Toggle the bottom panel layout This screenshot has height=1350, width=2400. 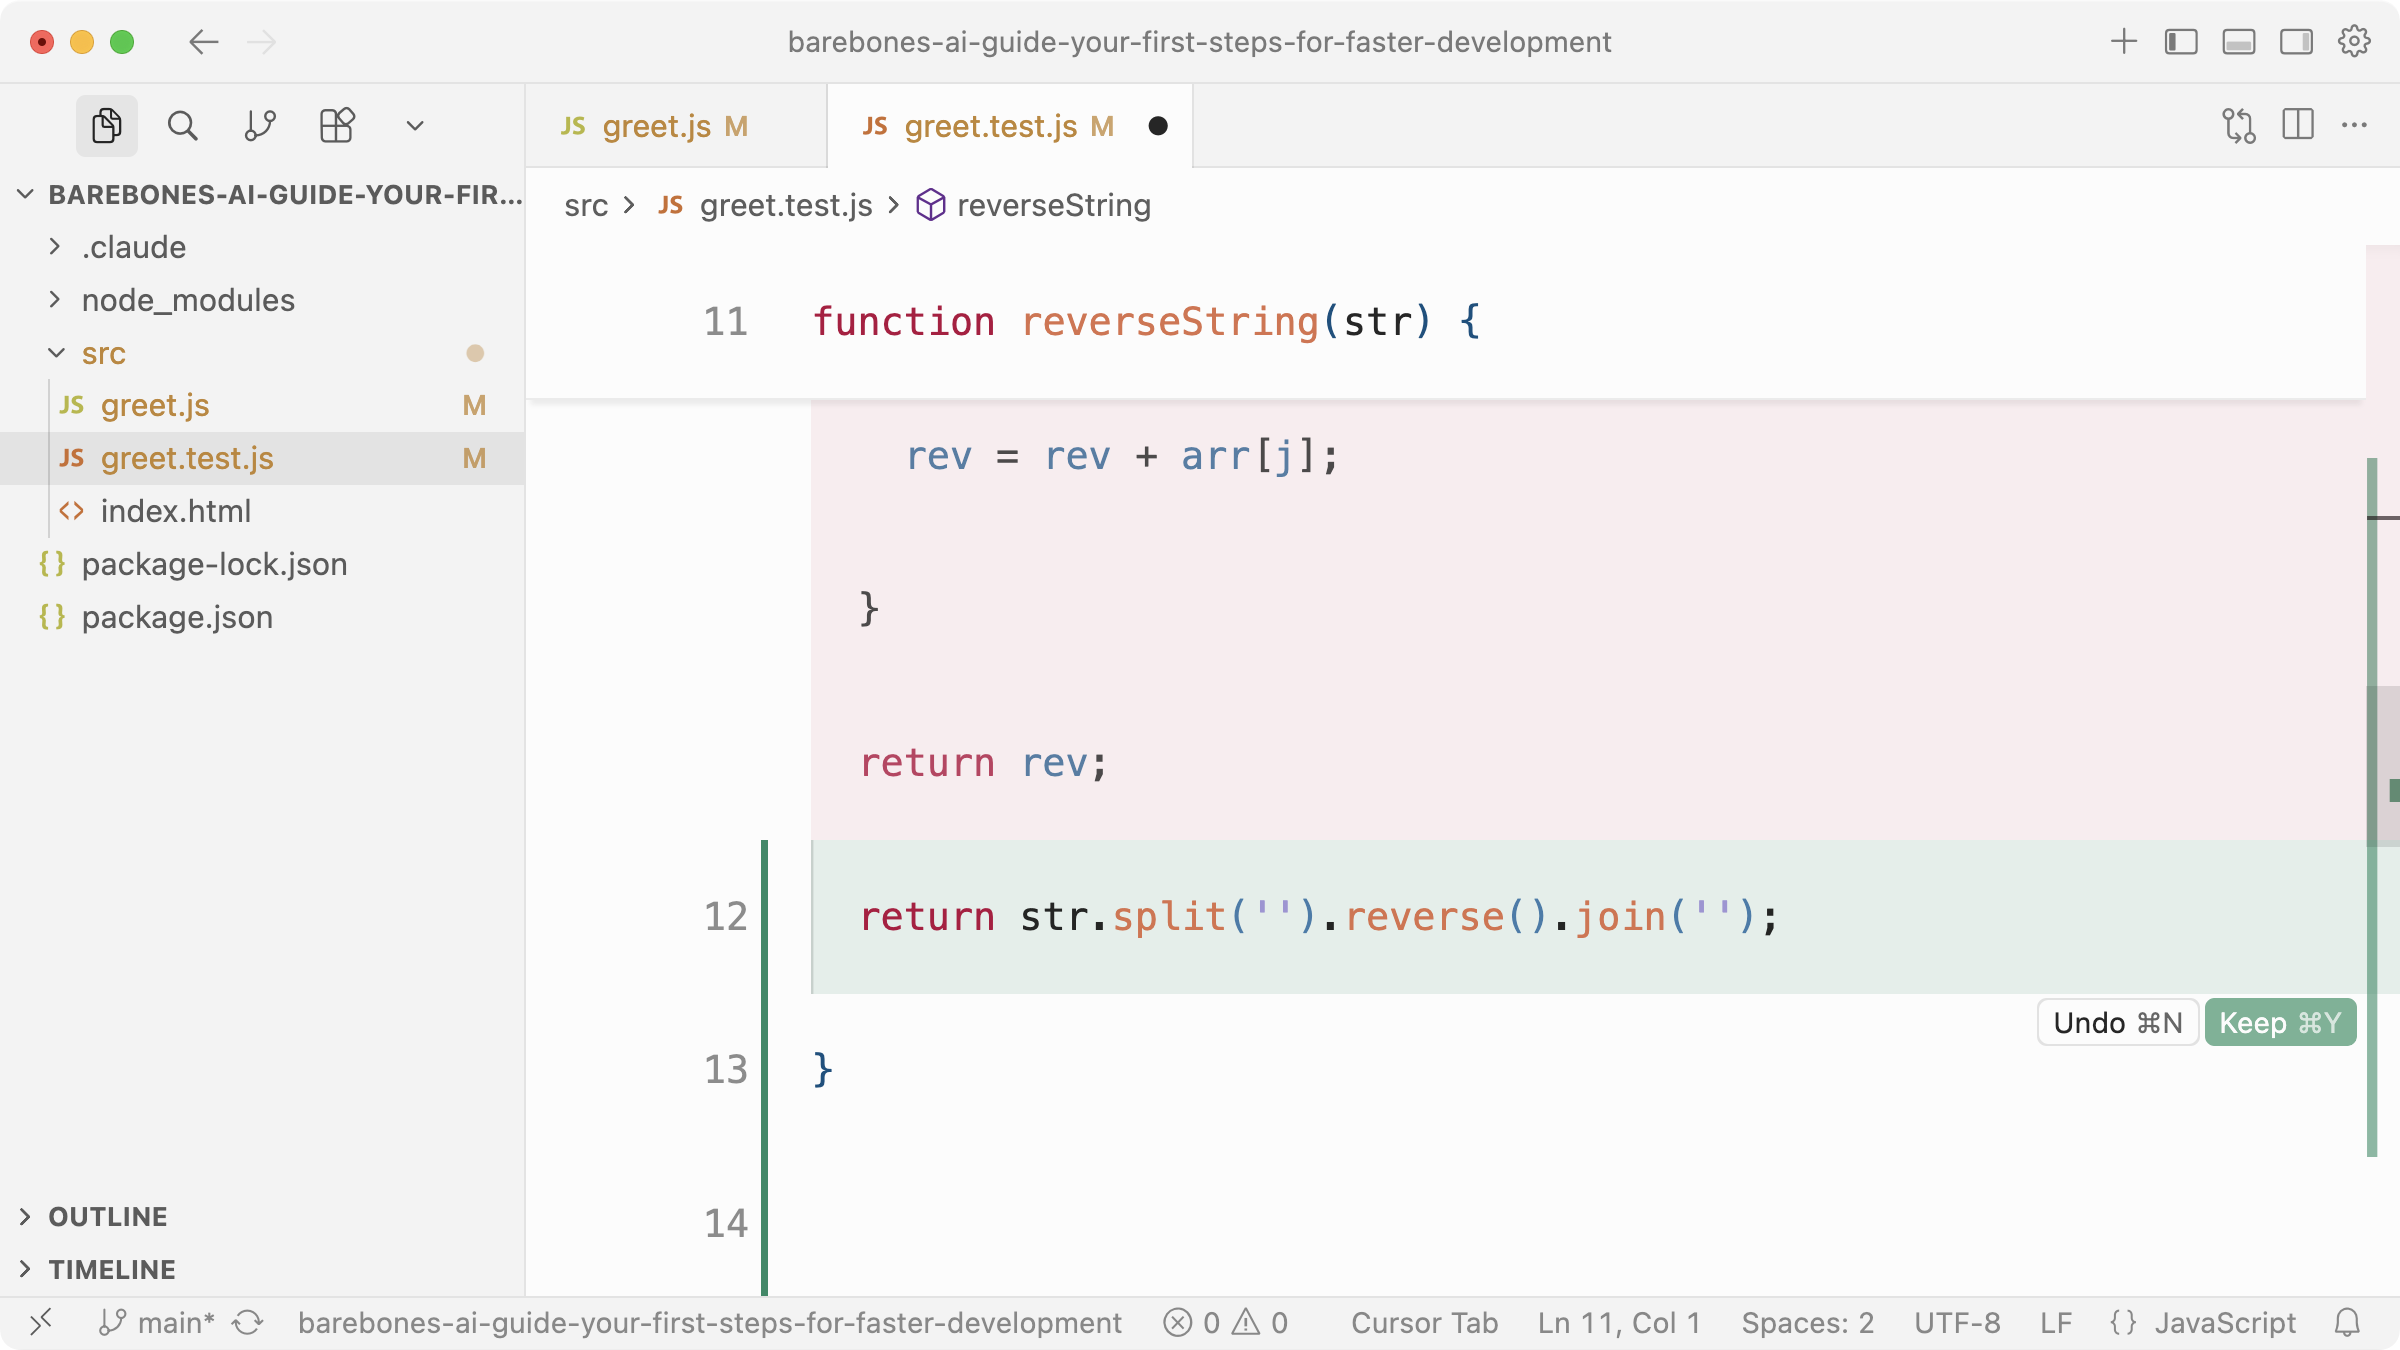(x=2238, y=42)
